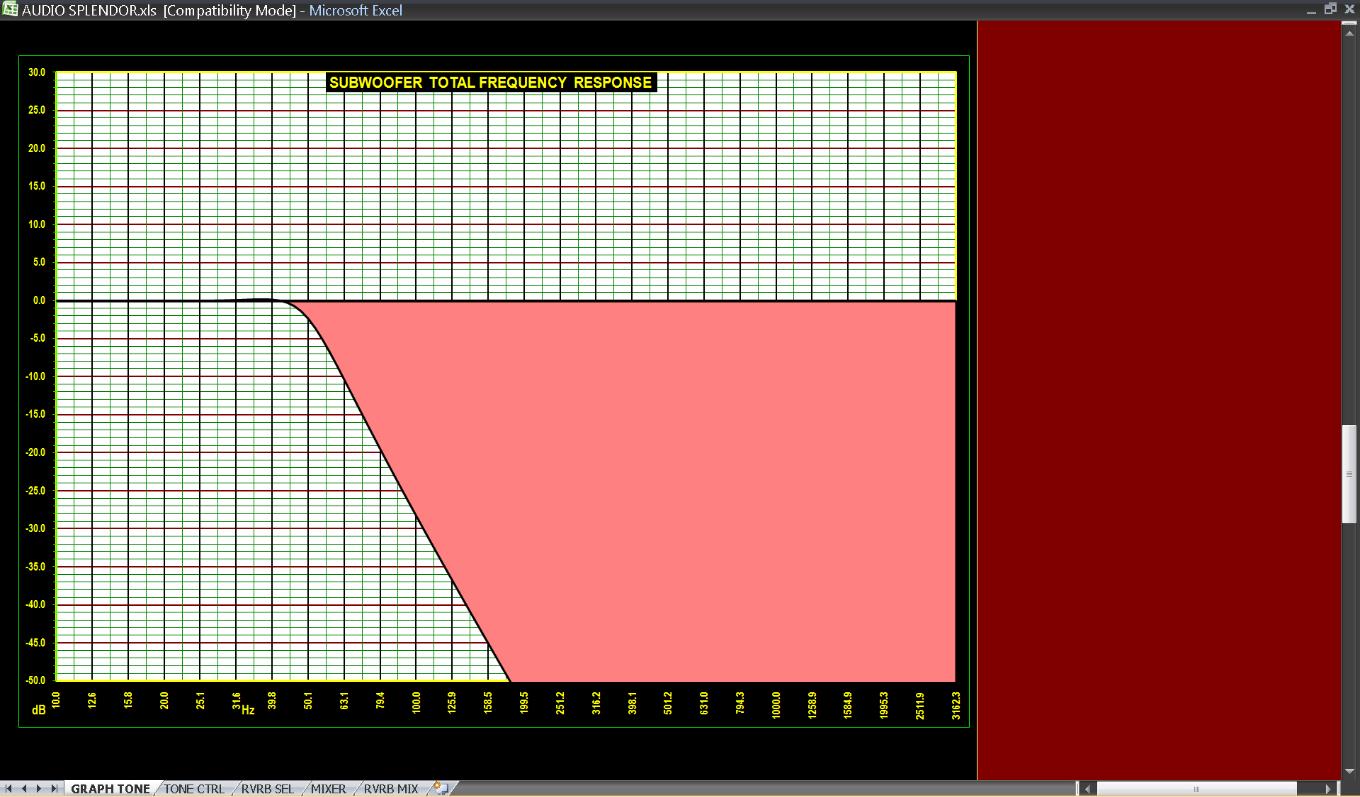The width and height of the screenshot is (1360, 797).
Task: Restore down the Excel window
Action: (x=1330, y=9)
